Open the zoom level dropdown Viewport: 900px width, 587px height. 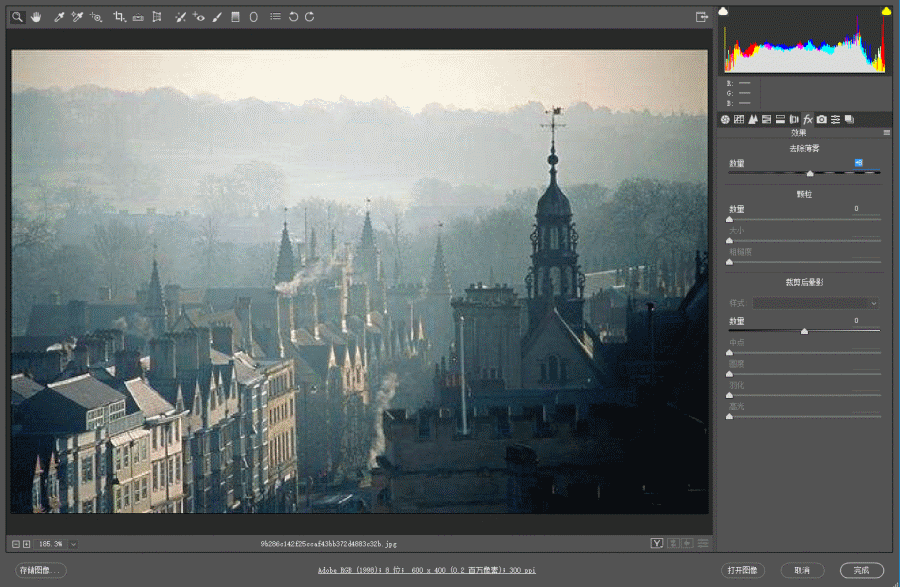tap(73, 544)
